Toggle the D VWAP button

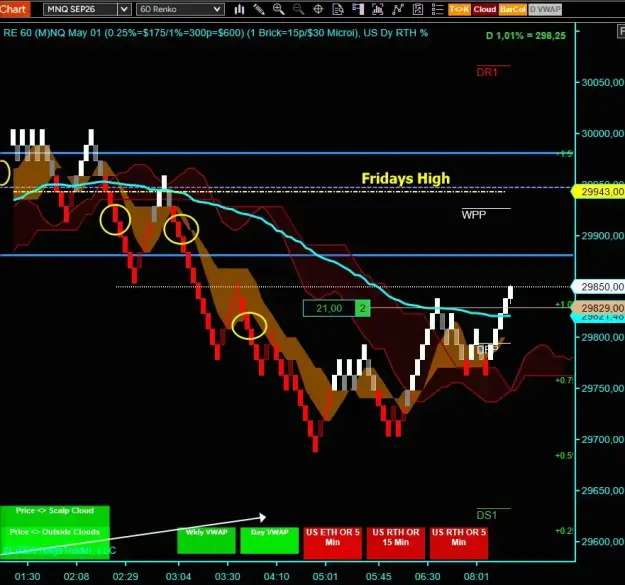point(545,9)
